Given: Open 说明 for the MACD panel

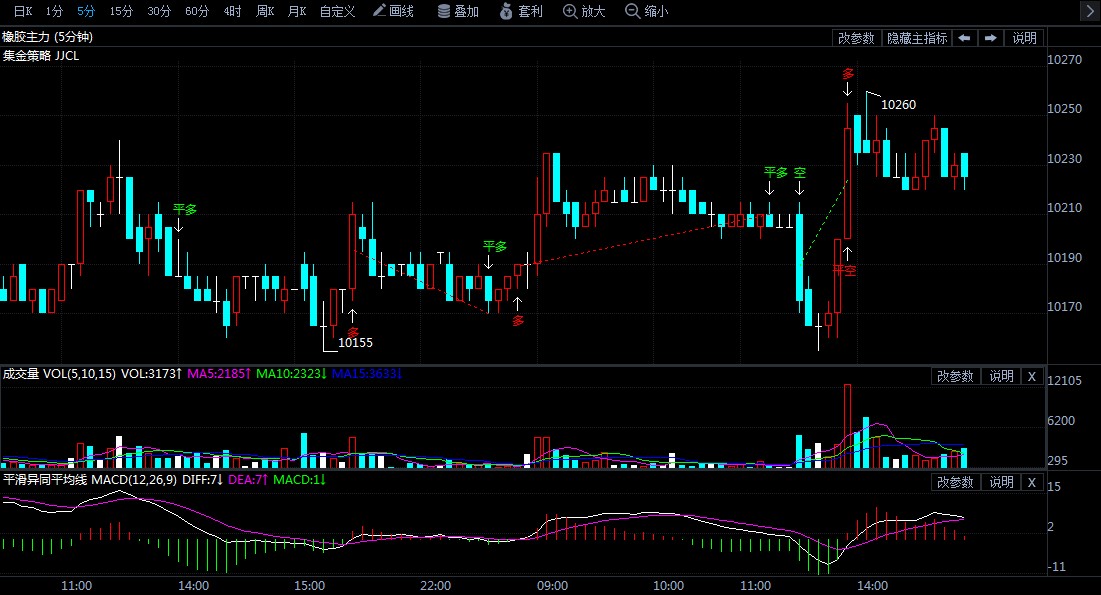Looking at the screenshot, I should [1001, 483].
